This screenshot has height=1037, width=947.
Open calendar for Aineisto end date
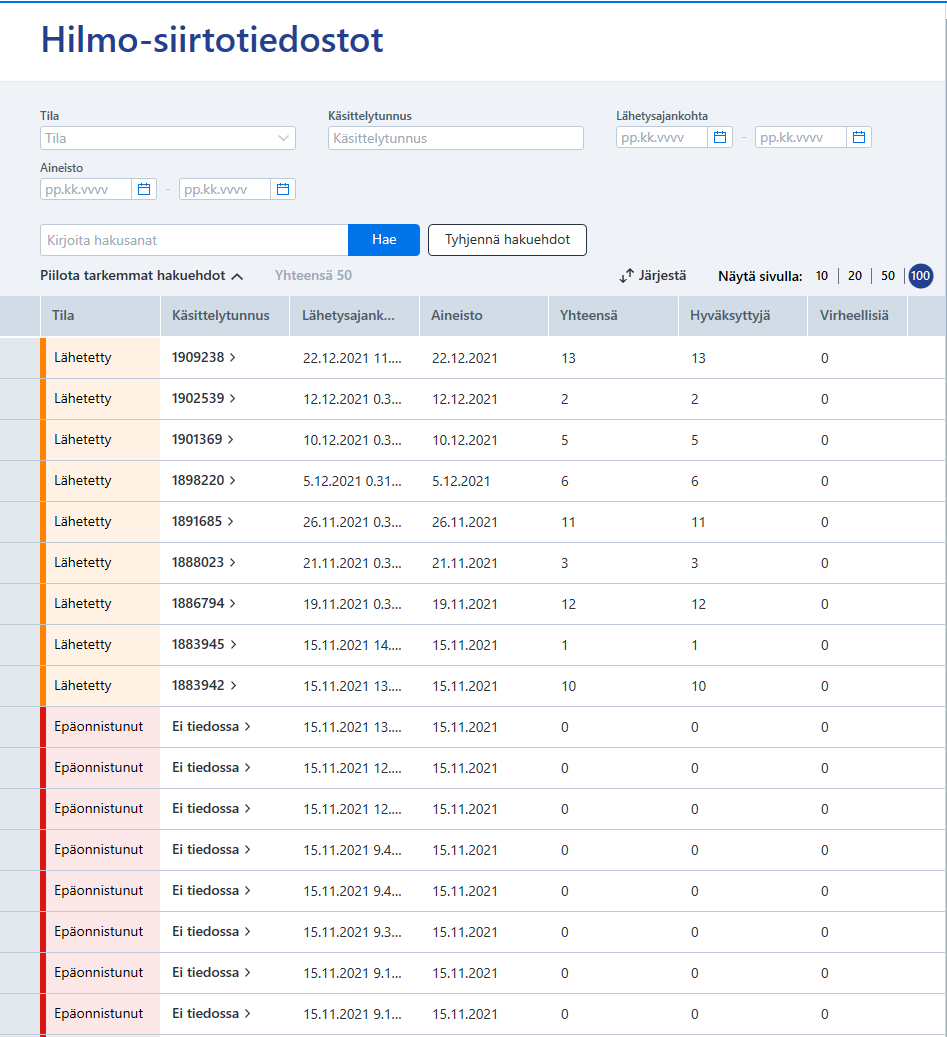pos(283,189)
